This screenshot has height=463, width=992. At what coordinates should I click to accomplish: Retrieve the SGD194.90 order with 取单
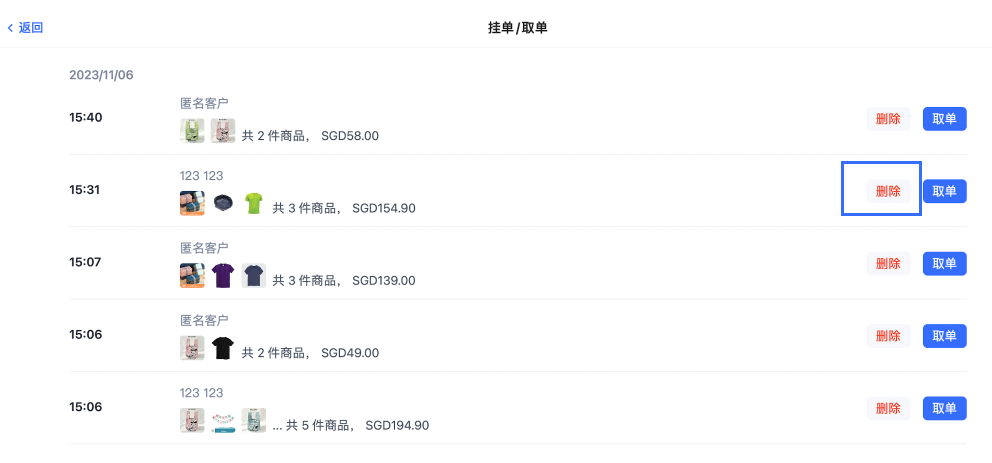coord(944,409)
